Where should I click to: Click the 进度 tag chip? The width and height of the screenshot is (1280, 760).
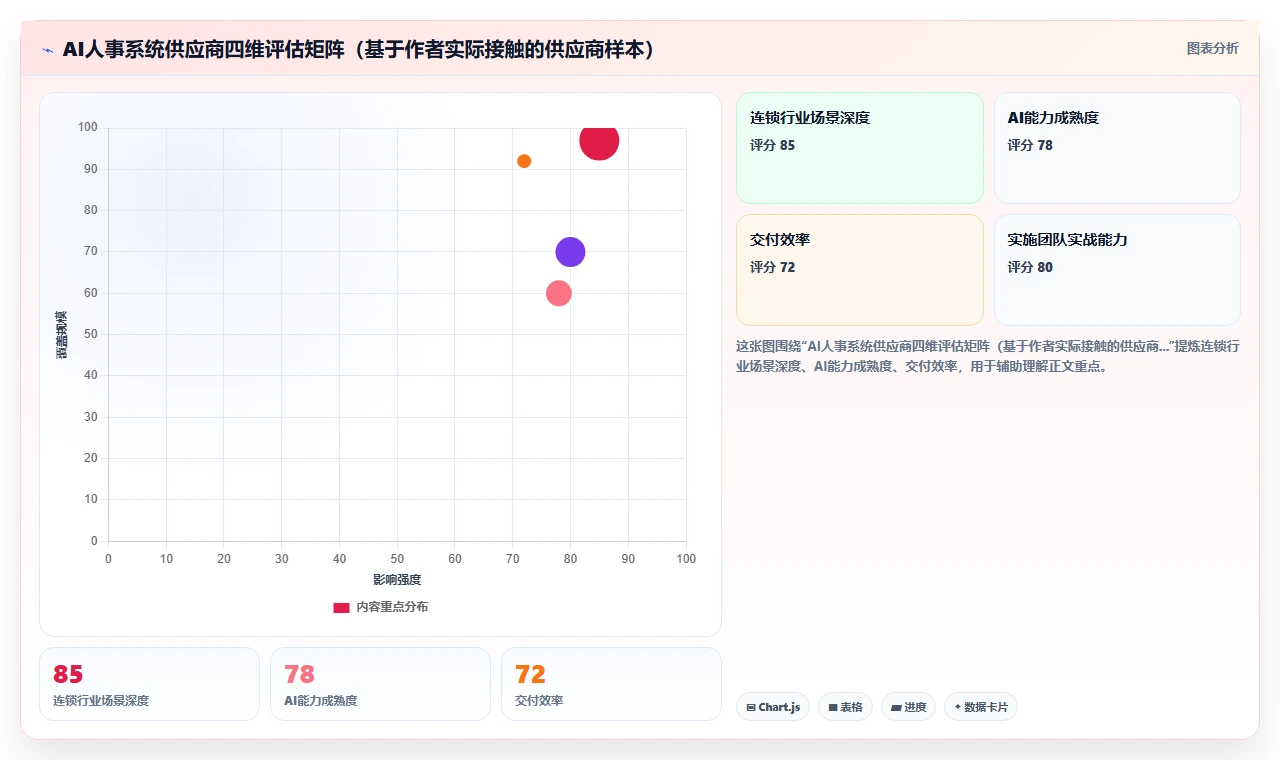click(908, 707)
